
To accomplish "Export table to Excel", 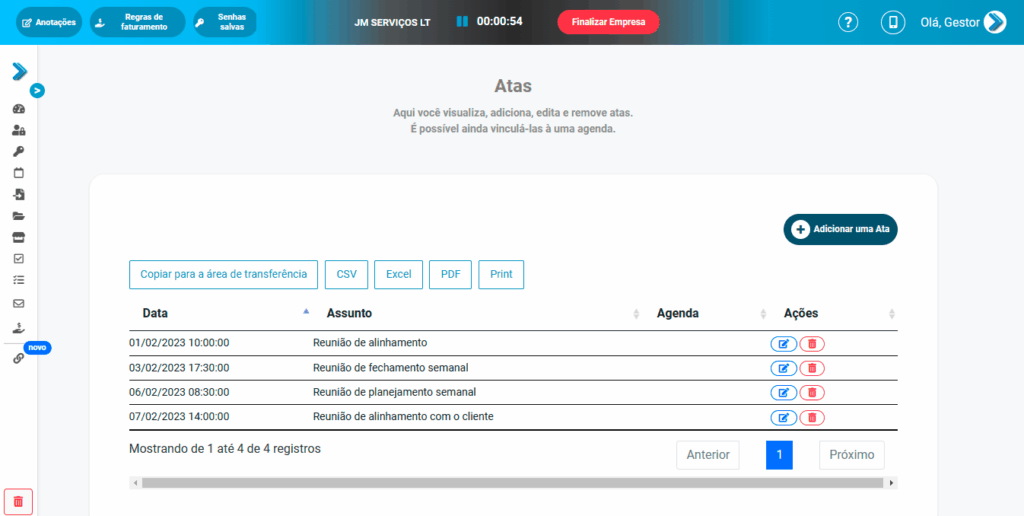I will click(398, 274).
